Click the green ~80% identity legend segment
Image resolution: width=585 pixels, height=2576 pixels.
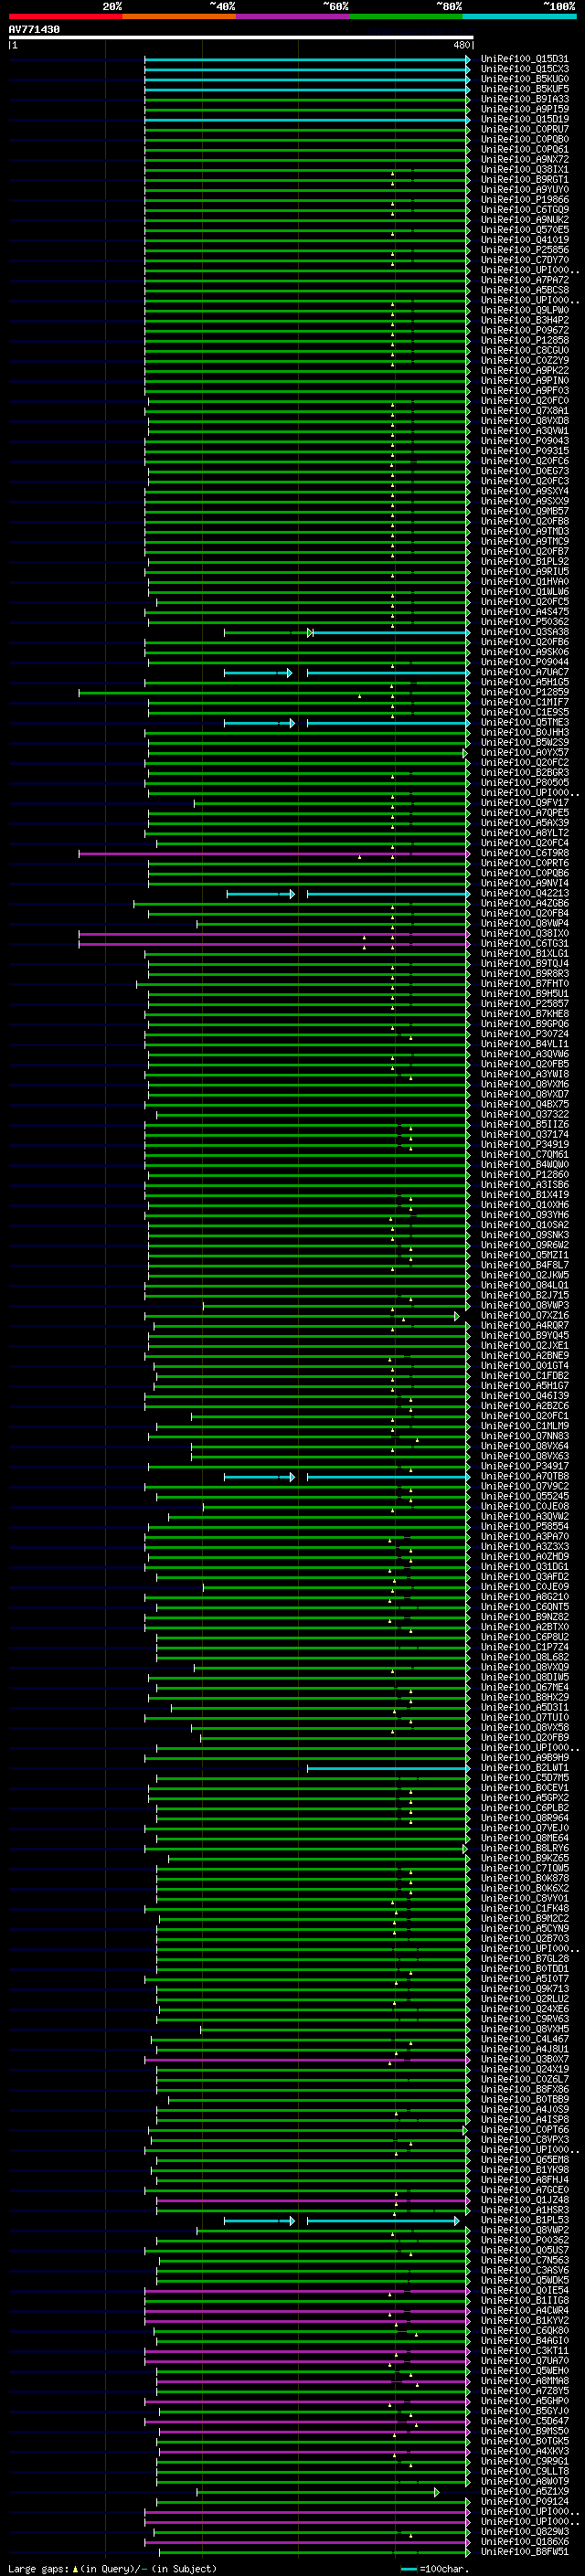(406, 16)
